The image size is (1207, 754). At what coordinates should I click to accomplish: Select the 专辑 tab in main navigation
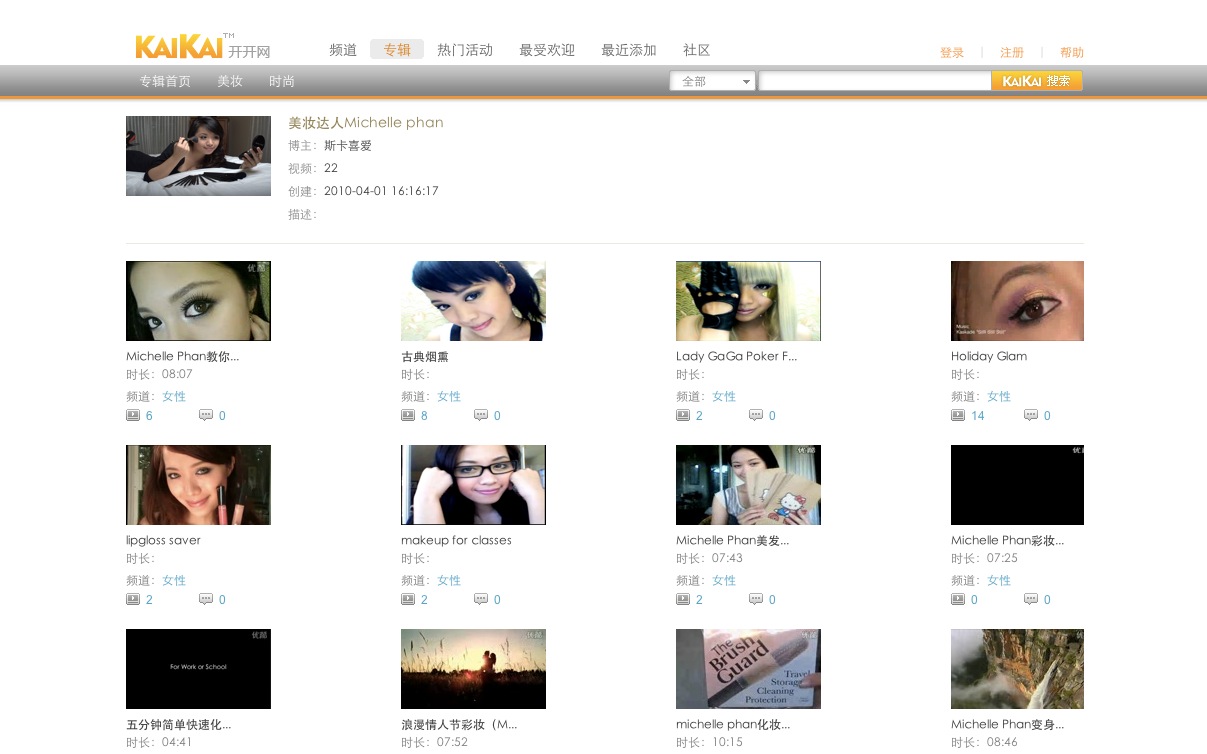click(397, 50)
